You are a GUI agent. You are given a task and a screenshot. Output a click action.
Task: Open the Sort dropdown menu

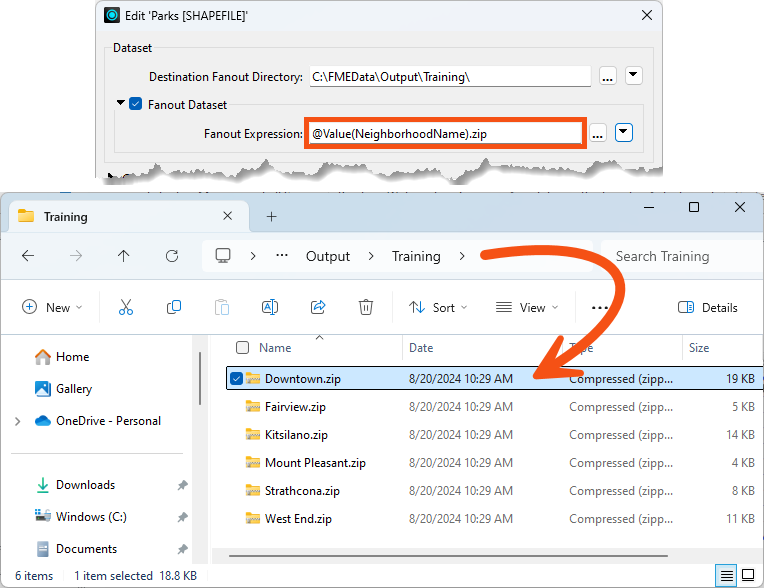pyautogui.click(x=438, y=307)
